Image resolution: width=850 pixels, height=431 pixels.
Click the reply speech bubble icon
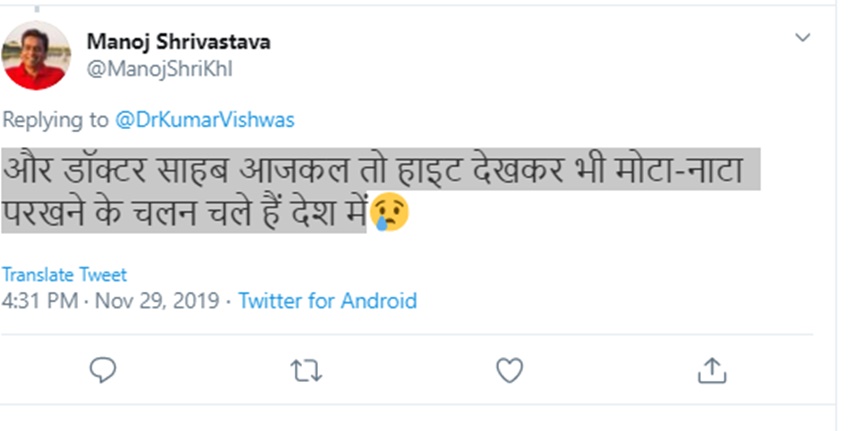click(103, 371)
